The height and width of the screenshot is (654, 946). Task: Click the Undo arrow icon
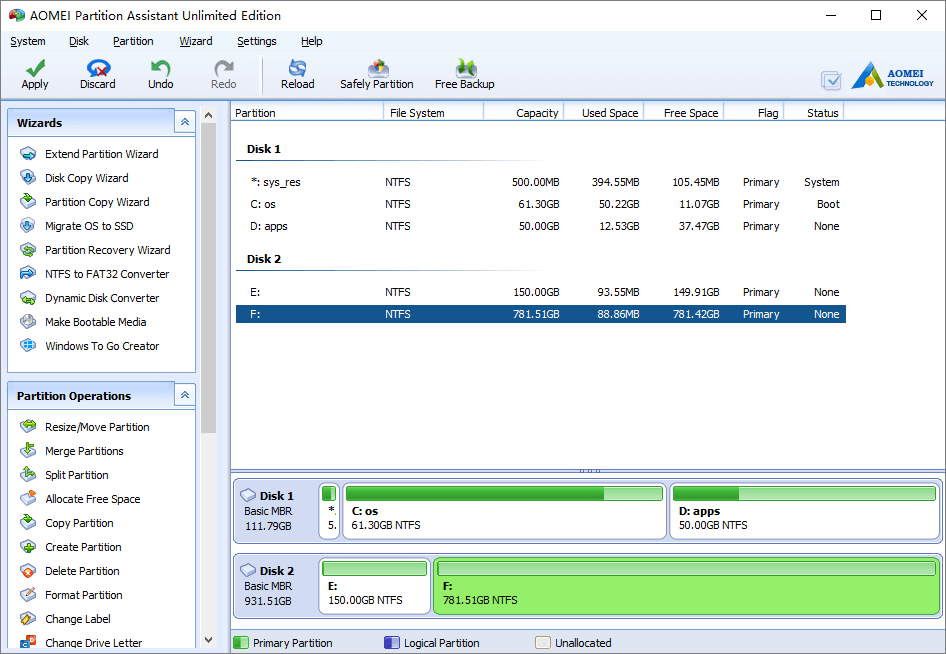click(160, 68)
